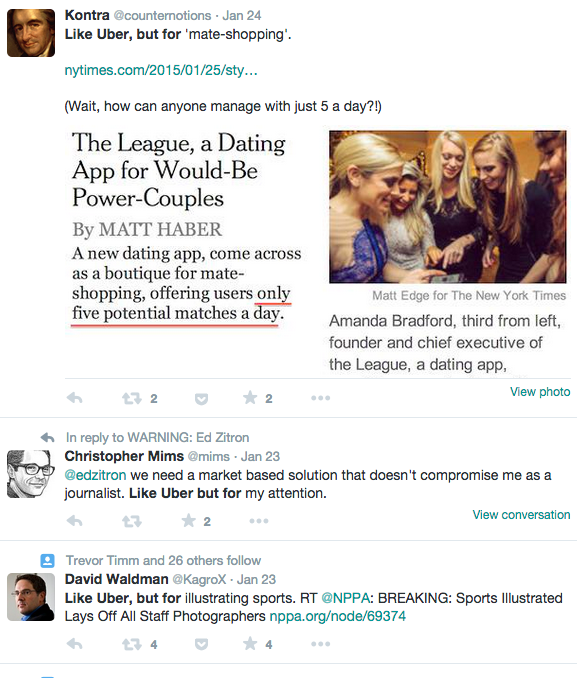Image resolution: width=577 pixels, height=678 pixels.
Task: Click View photo link
Action: (540, 392)
